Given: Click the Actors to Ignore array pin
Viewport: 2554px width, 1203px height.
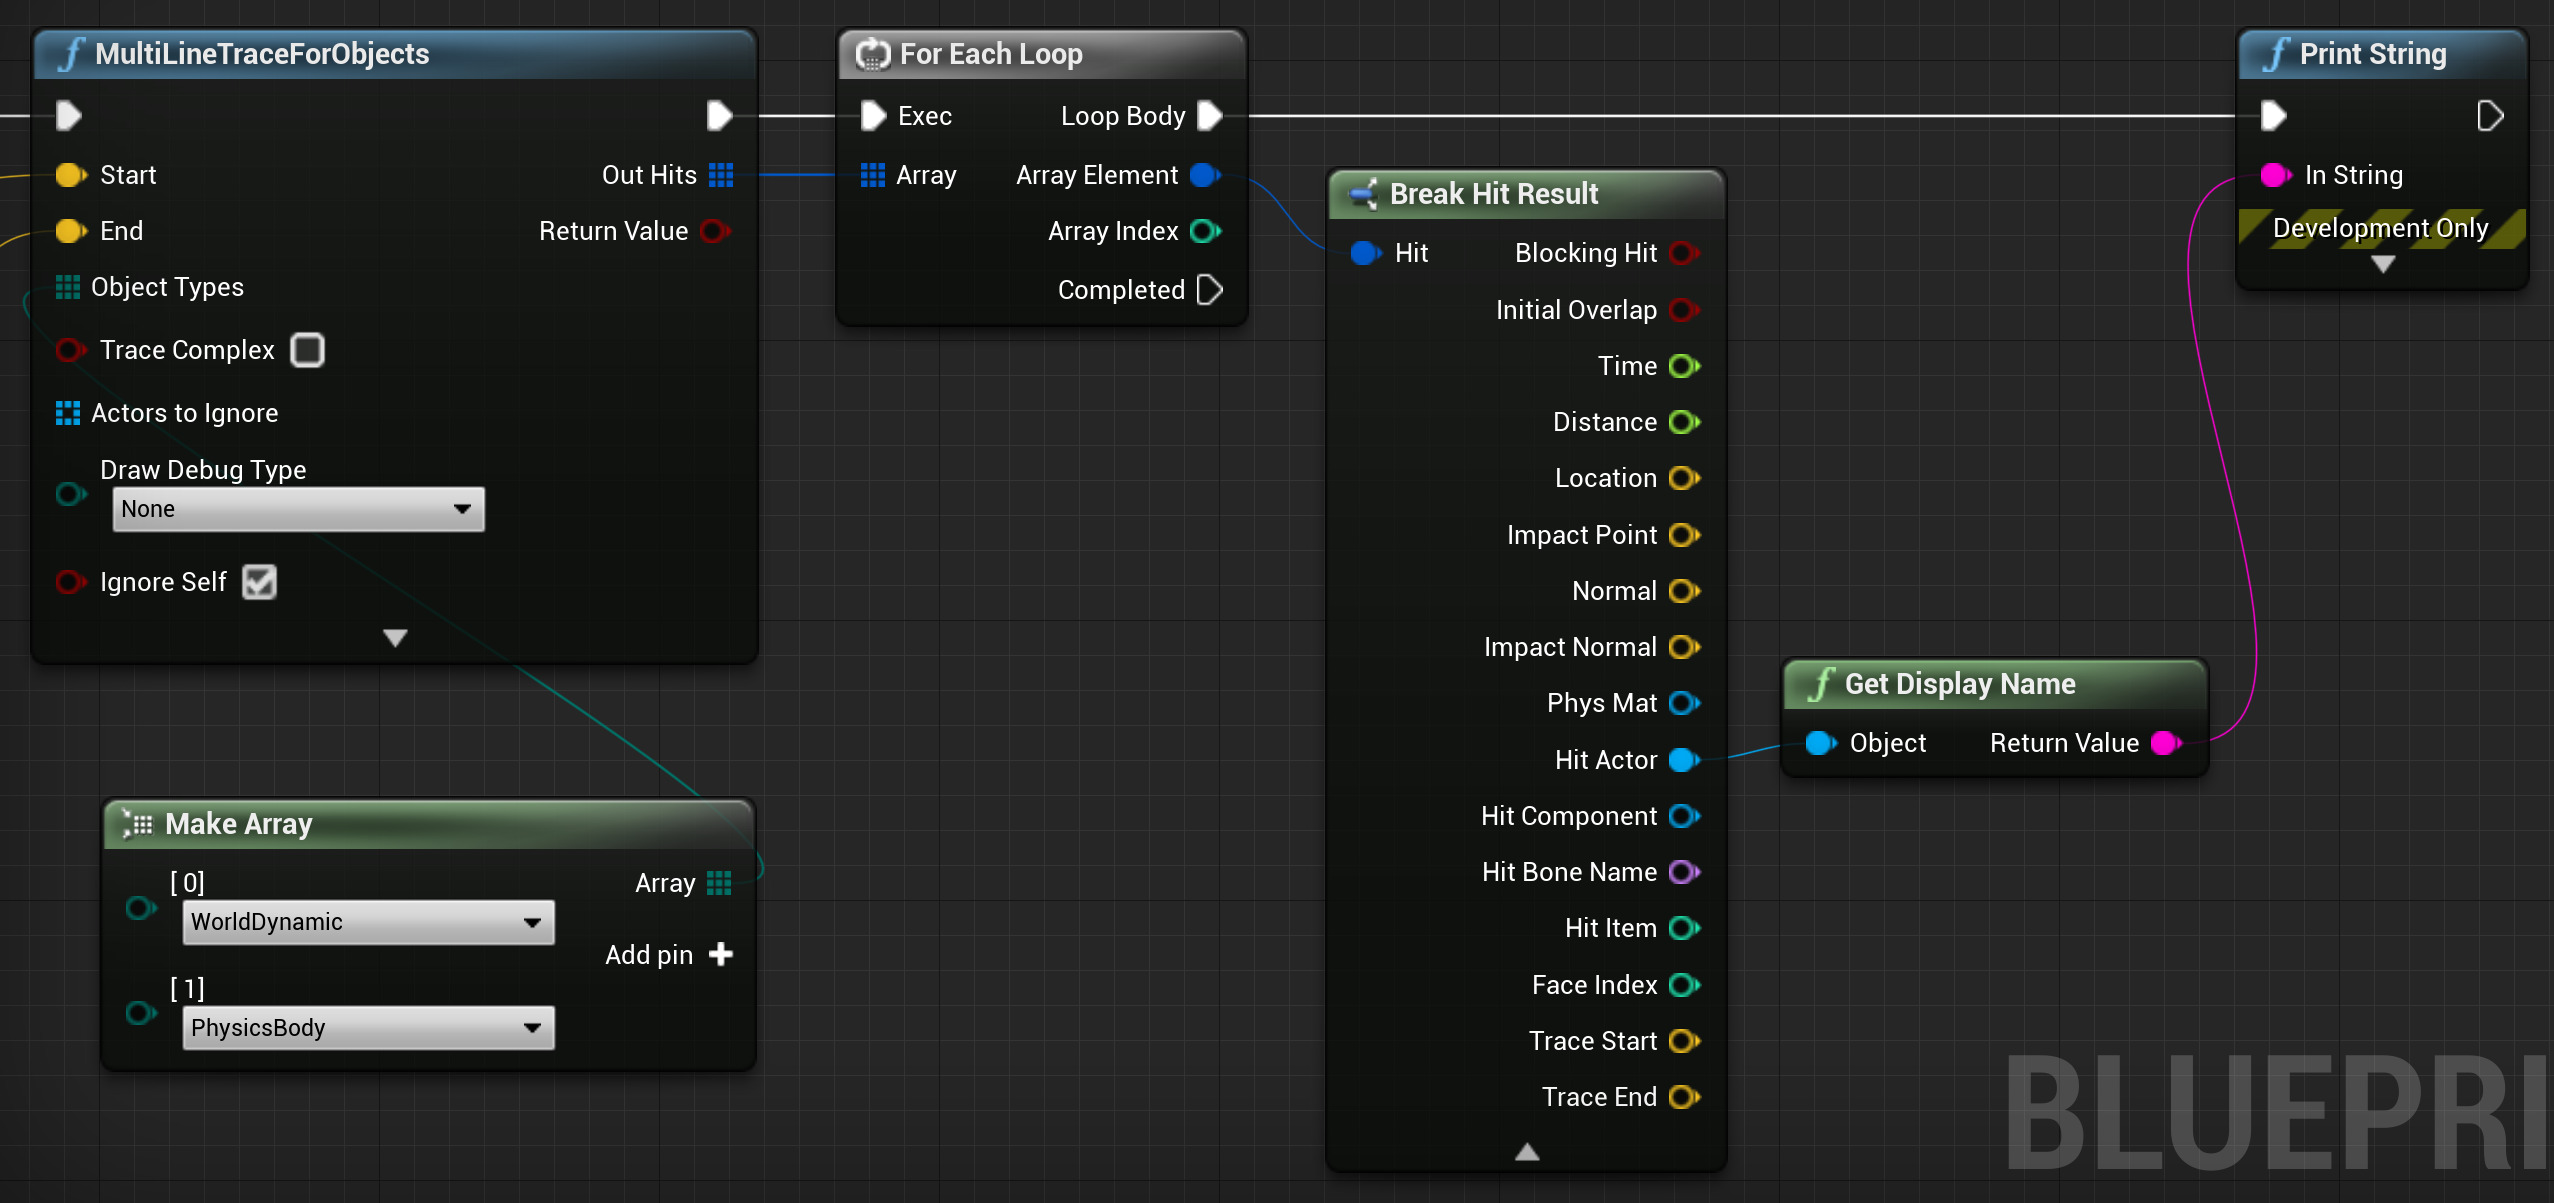Looking at the screenshot, I should tap(68, 413).
